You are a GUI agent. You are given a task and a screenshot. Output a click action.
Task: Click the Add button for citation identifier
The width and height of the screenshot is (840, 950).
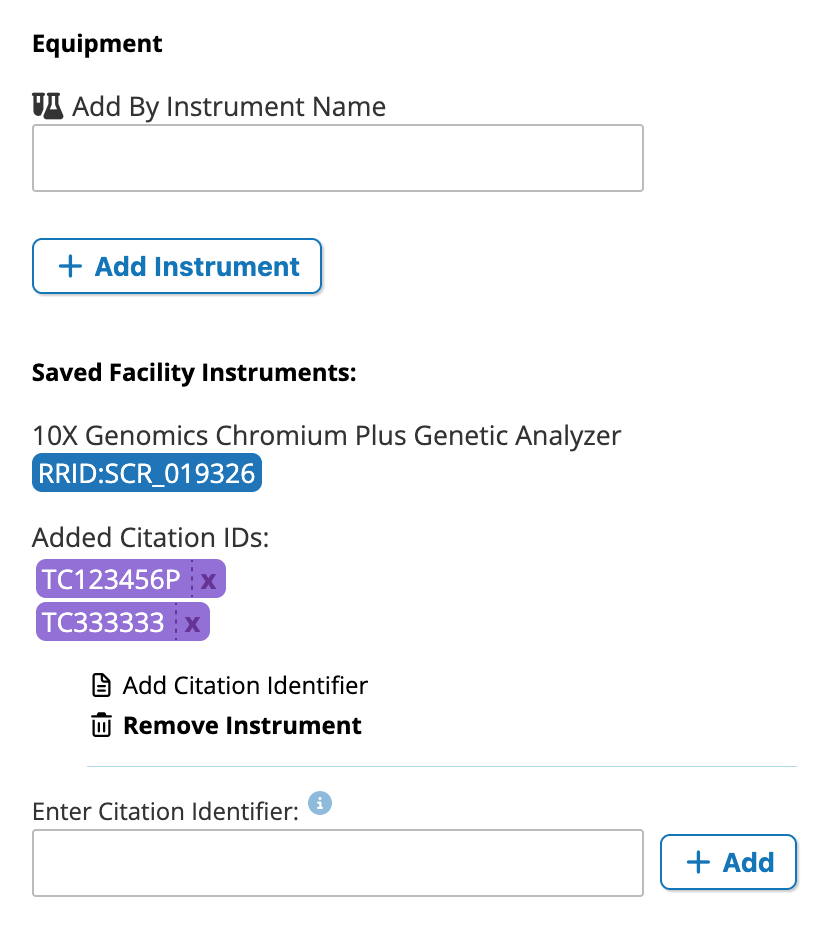point(728,862)
